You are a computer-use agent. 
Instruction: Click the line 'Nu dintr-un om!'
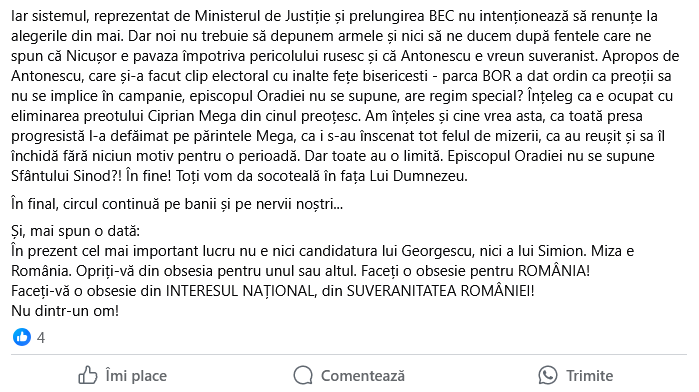click(65, 311)
